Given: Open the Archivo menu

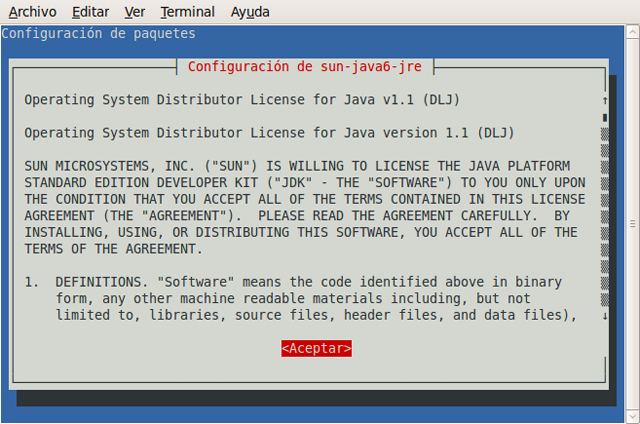Looking at the screenshot, I should [x=30, y=12].
